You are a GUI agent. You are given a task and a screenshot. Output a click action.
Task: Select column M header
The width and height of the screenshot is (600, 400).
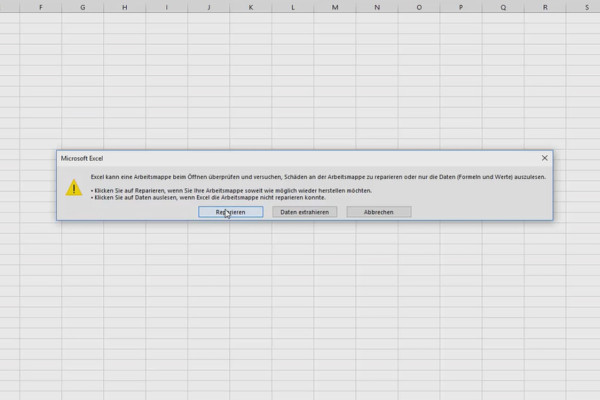coord(335,7)
